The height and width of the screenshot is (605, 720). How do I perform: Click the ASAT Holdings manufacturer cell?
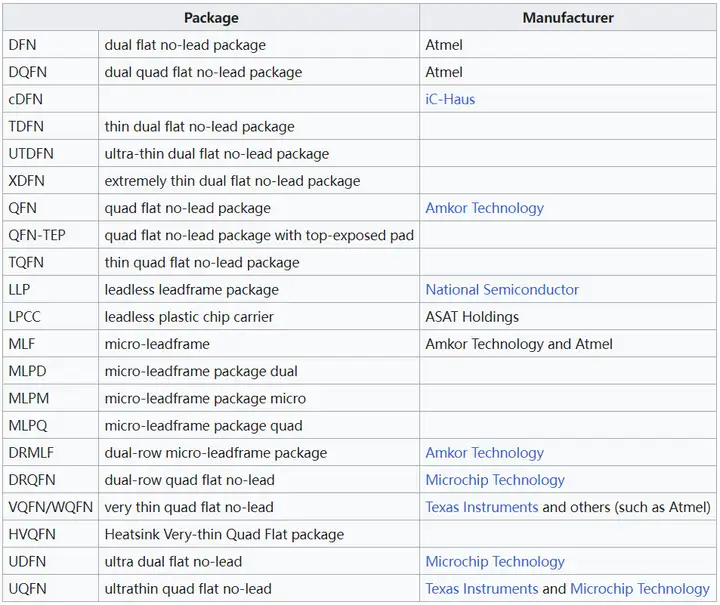pos(568,317)
